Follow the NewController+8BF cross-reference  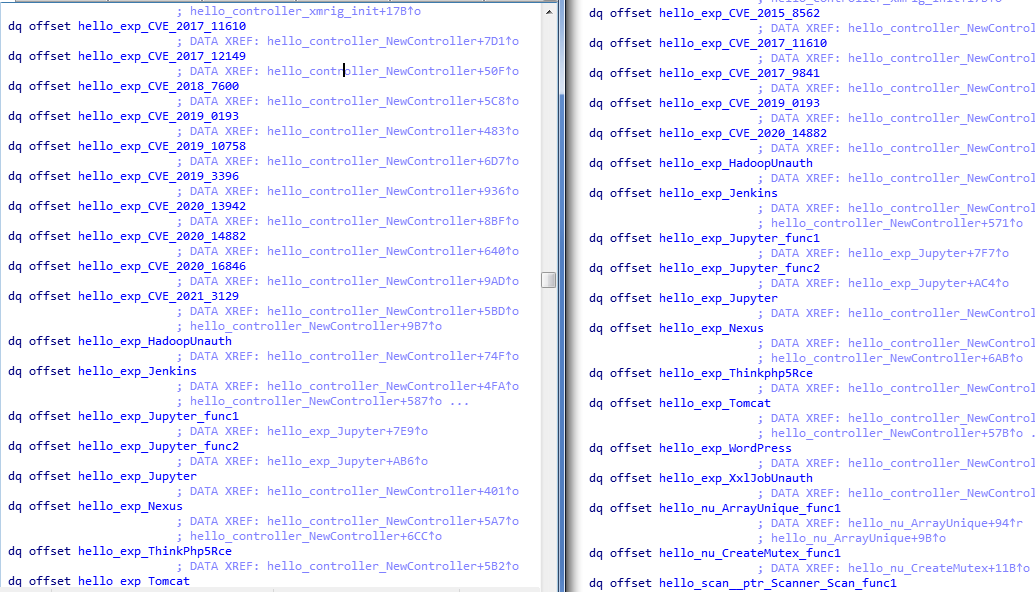click(393, 221)
